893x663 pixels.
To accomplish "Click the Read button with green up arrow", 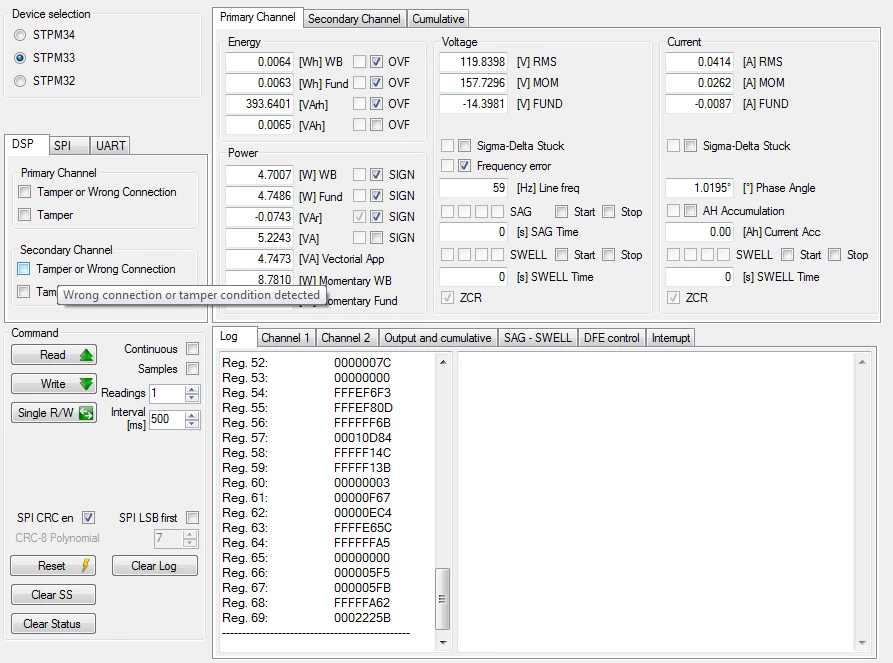I will (x=54, y=354).
